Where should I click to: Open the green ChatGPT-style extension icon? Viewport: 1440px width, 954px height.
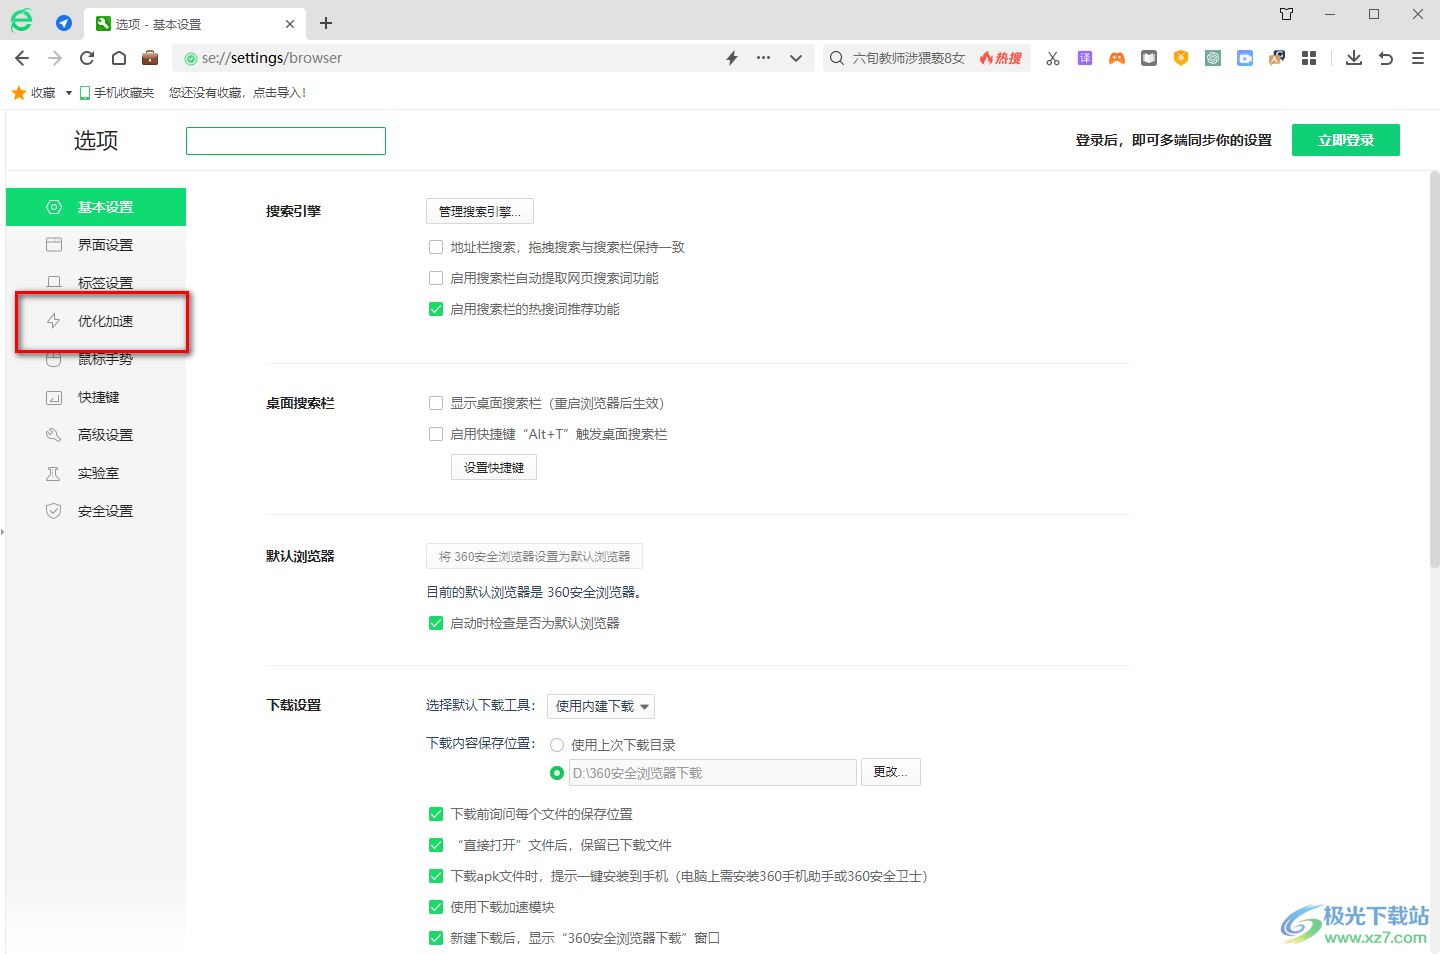(1213, 58)
